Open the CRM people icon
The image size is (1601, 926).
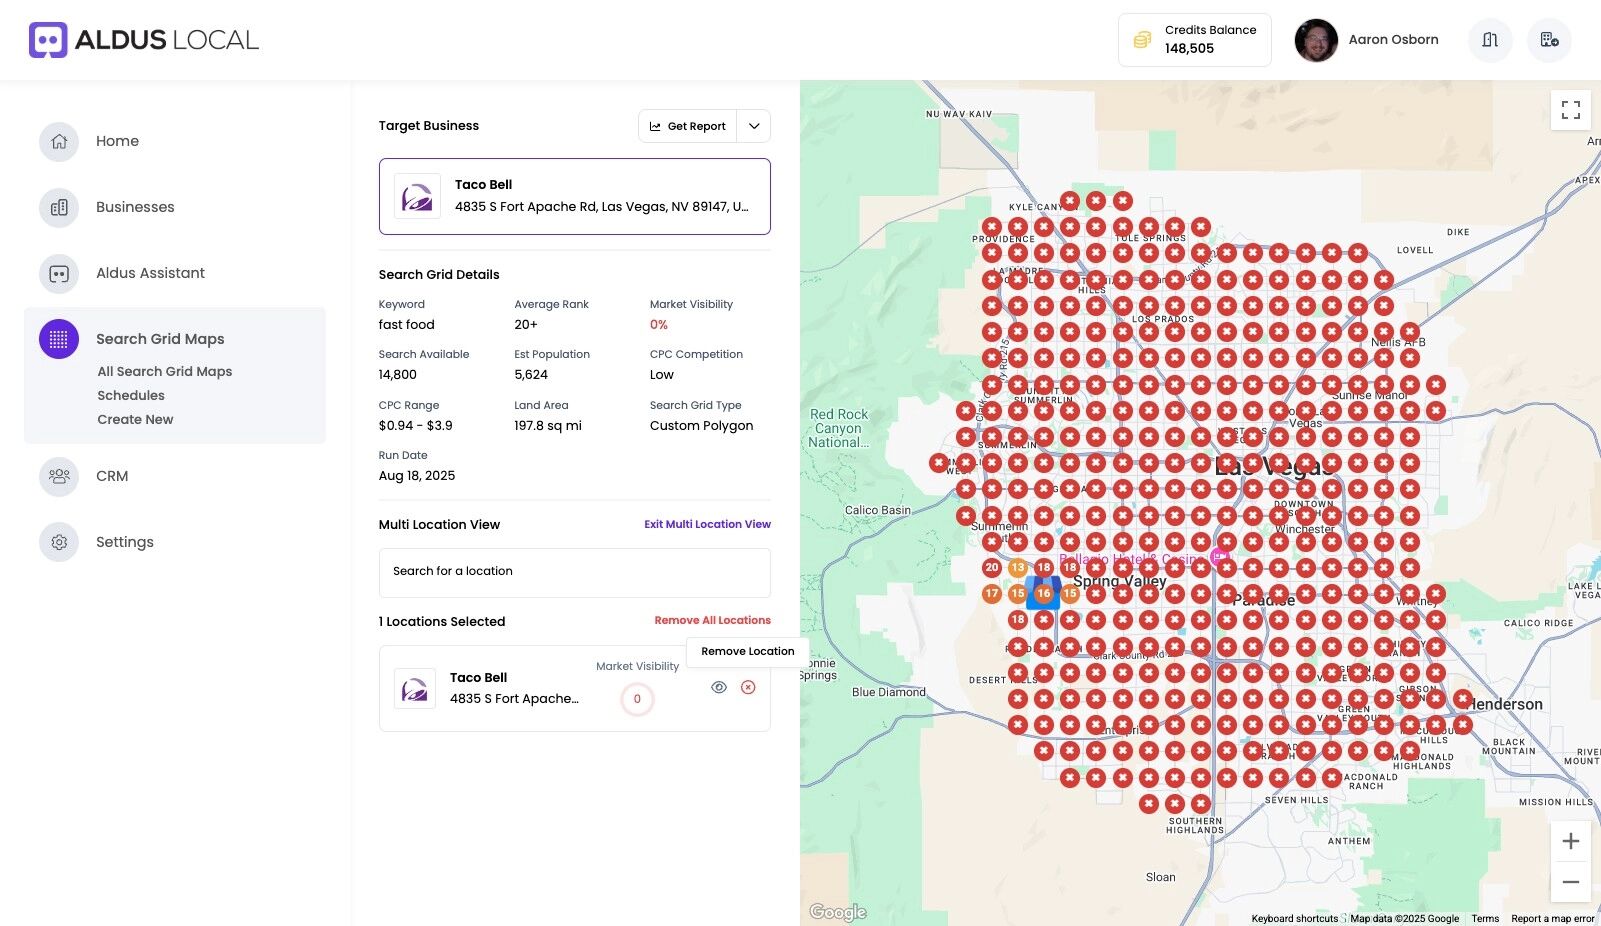59,476
